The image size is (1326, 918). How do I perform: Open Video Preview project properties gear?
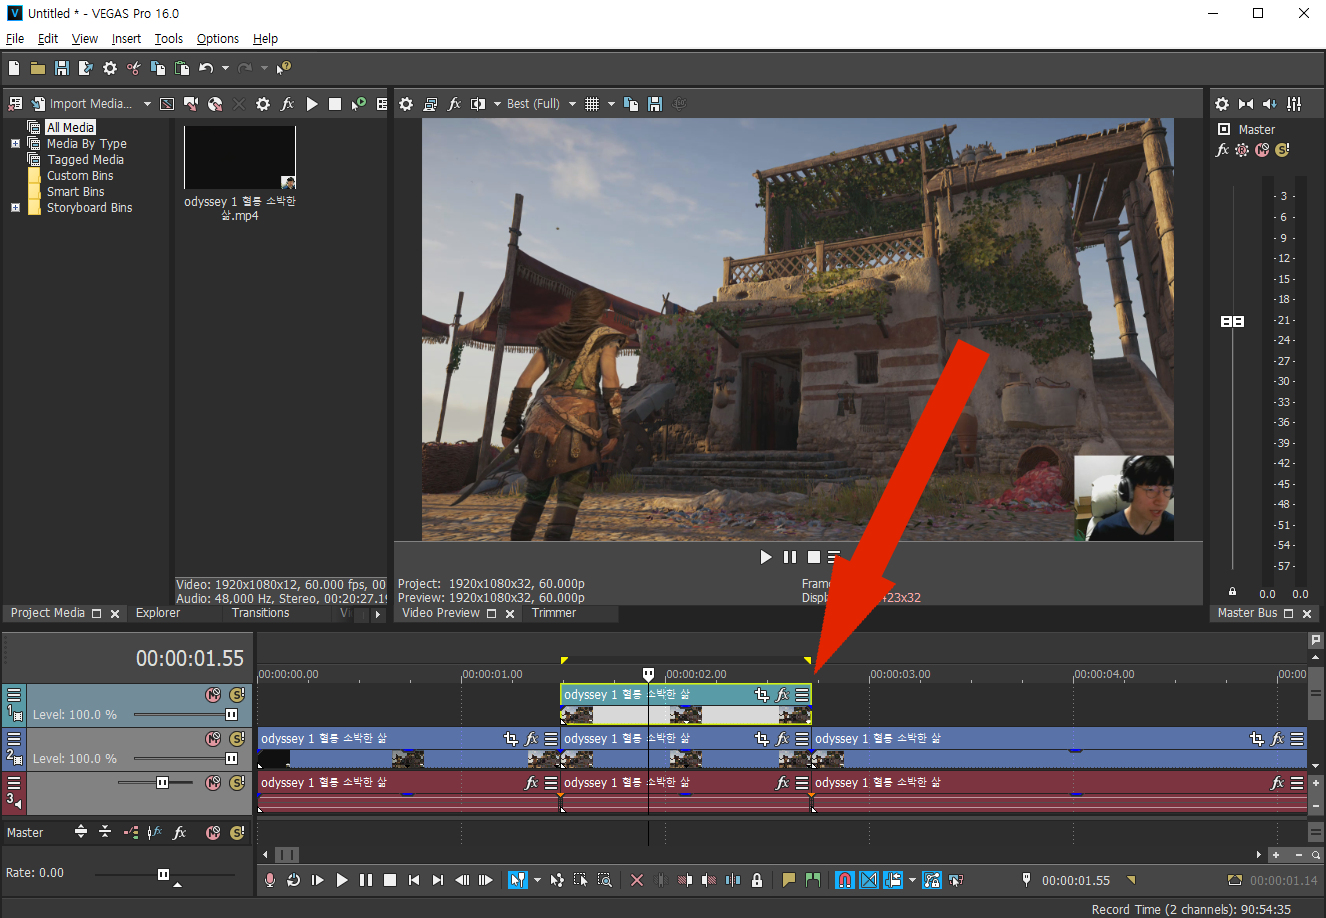click(x=406, y=104)
